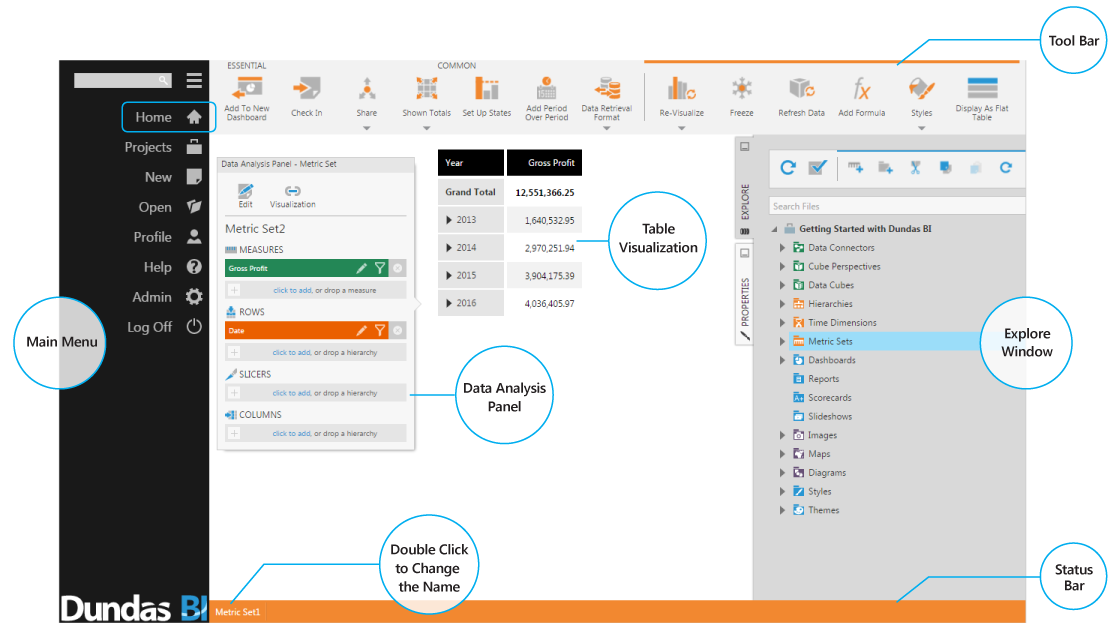The height and width of the screenshot is (623, 1113).
Task: Open Profile in main menu
Action: pos(167,237)
